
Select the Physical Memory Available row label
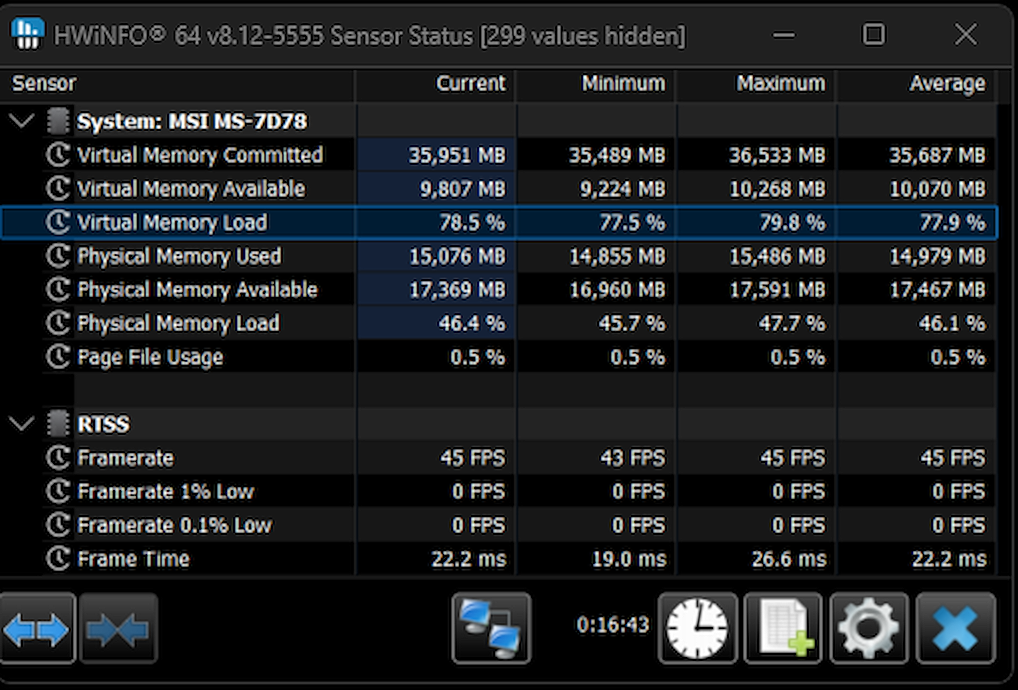(x=197, y=290)
